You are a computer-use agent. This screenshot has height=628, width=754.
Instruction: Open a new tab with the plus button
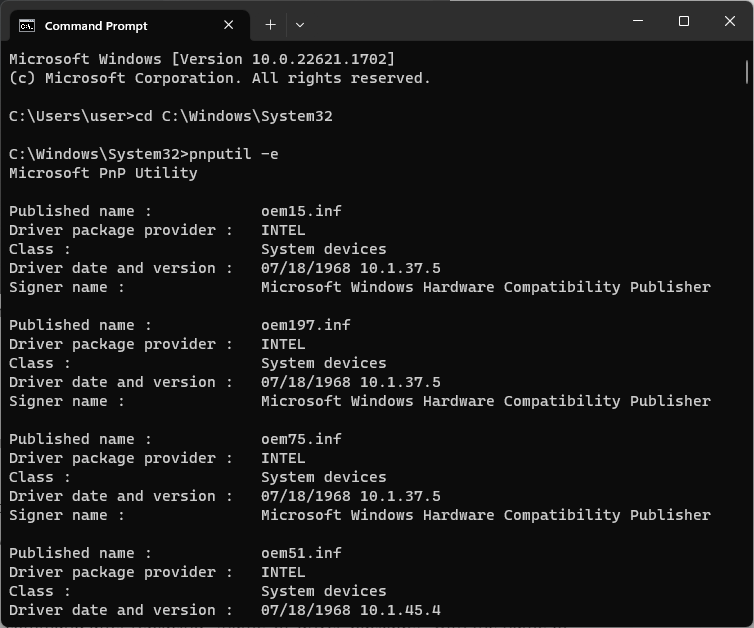[270, 25]
